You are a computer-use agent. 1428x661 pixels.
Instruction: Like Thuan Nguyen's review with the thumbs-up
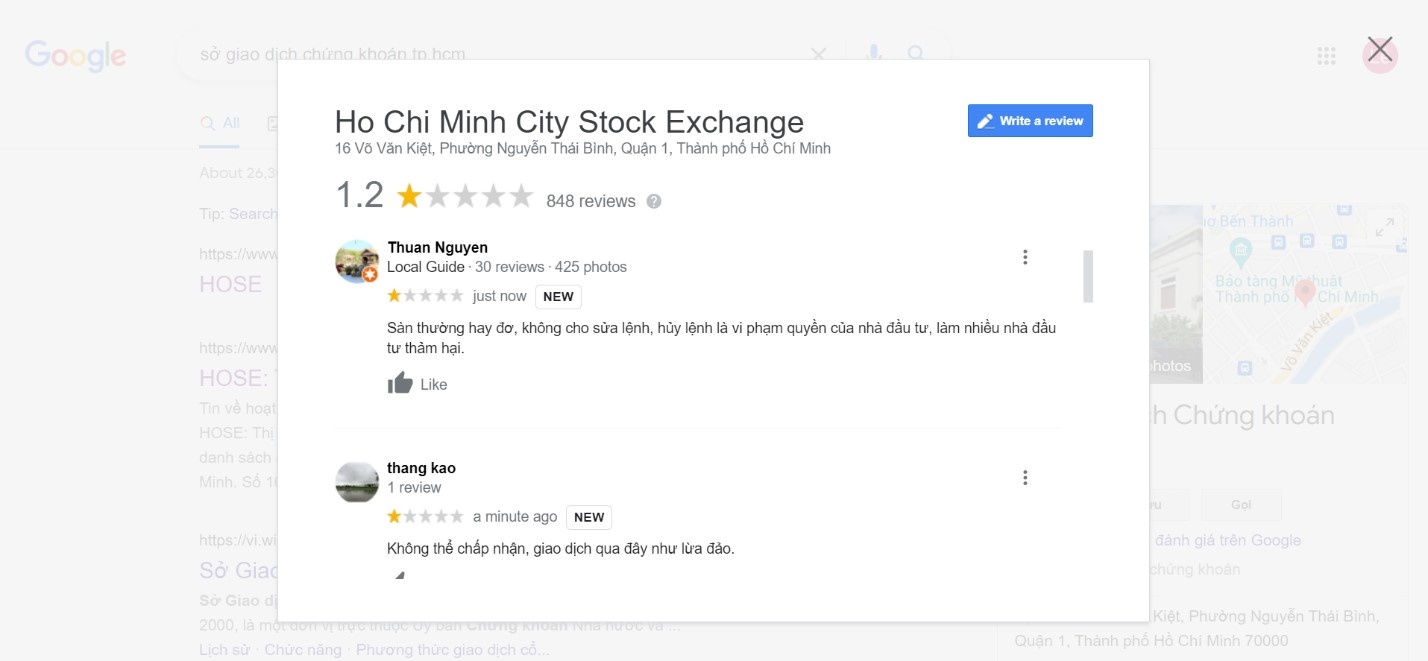399,383
